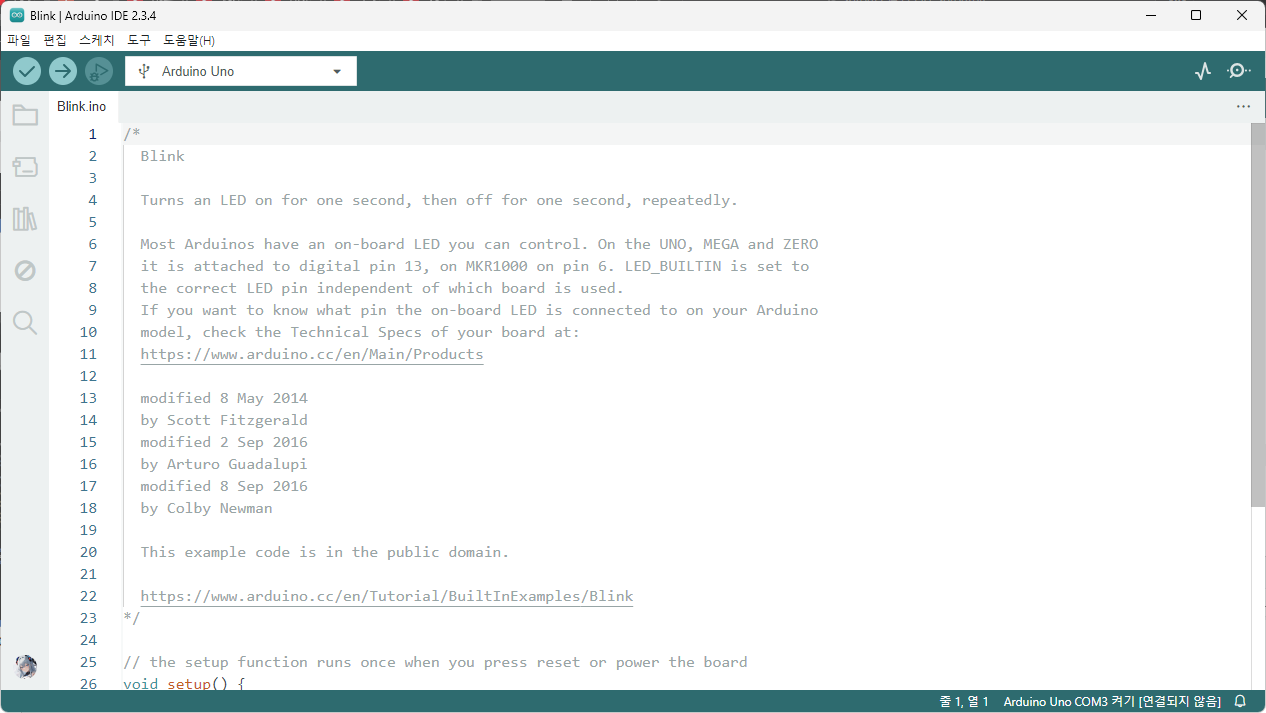
Task: Click the word Blink on line 2
Action: [x=162, y=156]
